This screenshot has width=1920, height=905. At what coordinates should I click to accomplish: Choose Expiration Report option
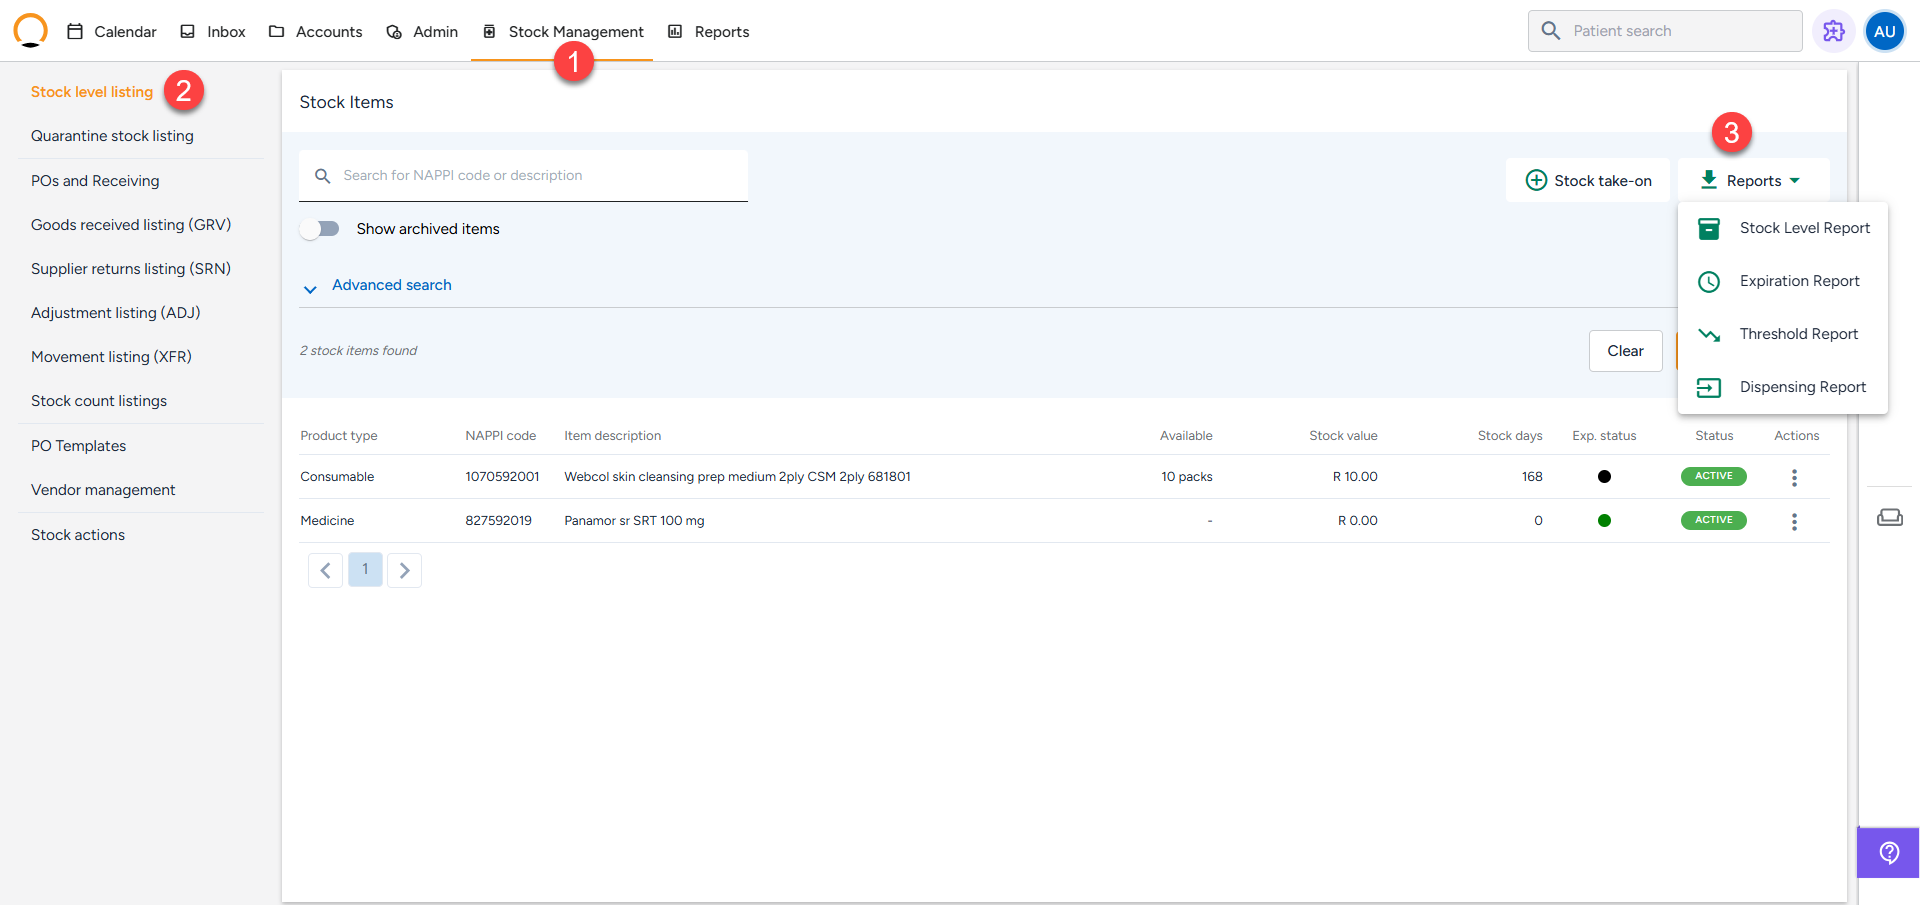pos(1798,282)
